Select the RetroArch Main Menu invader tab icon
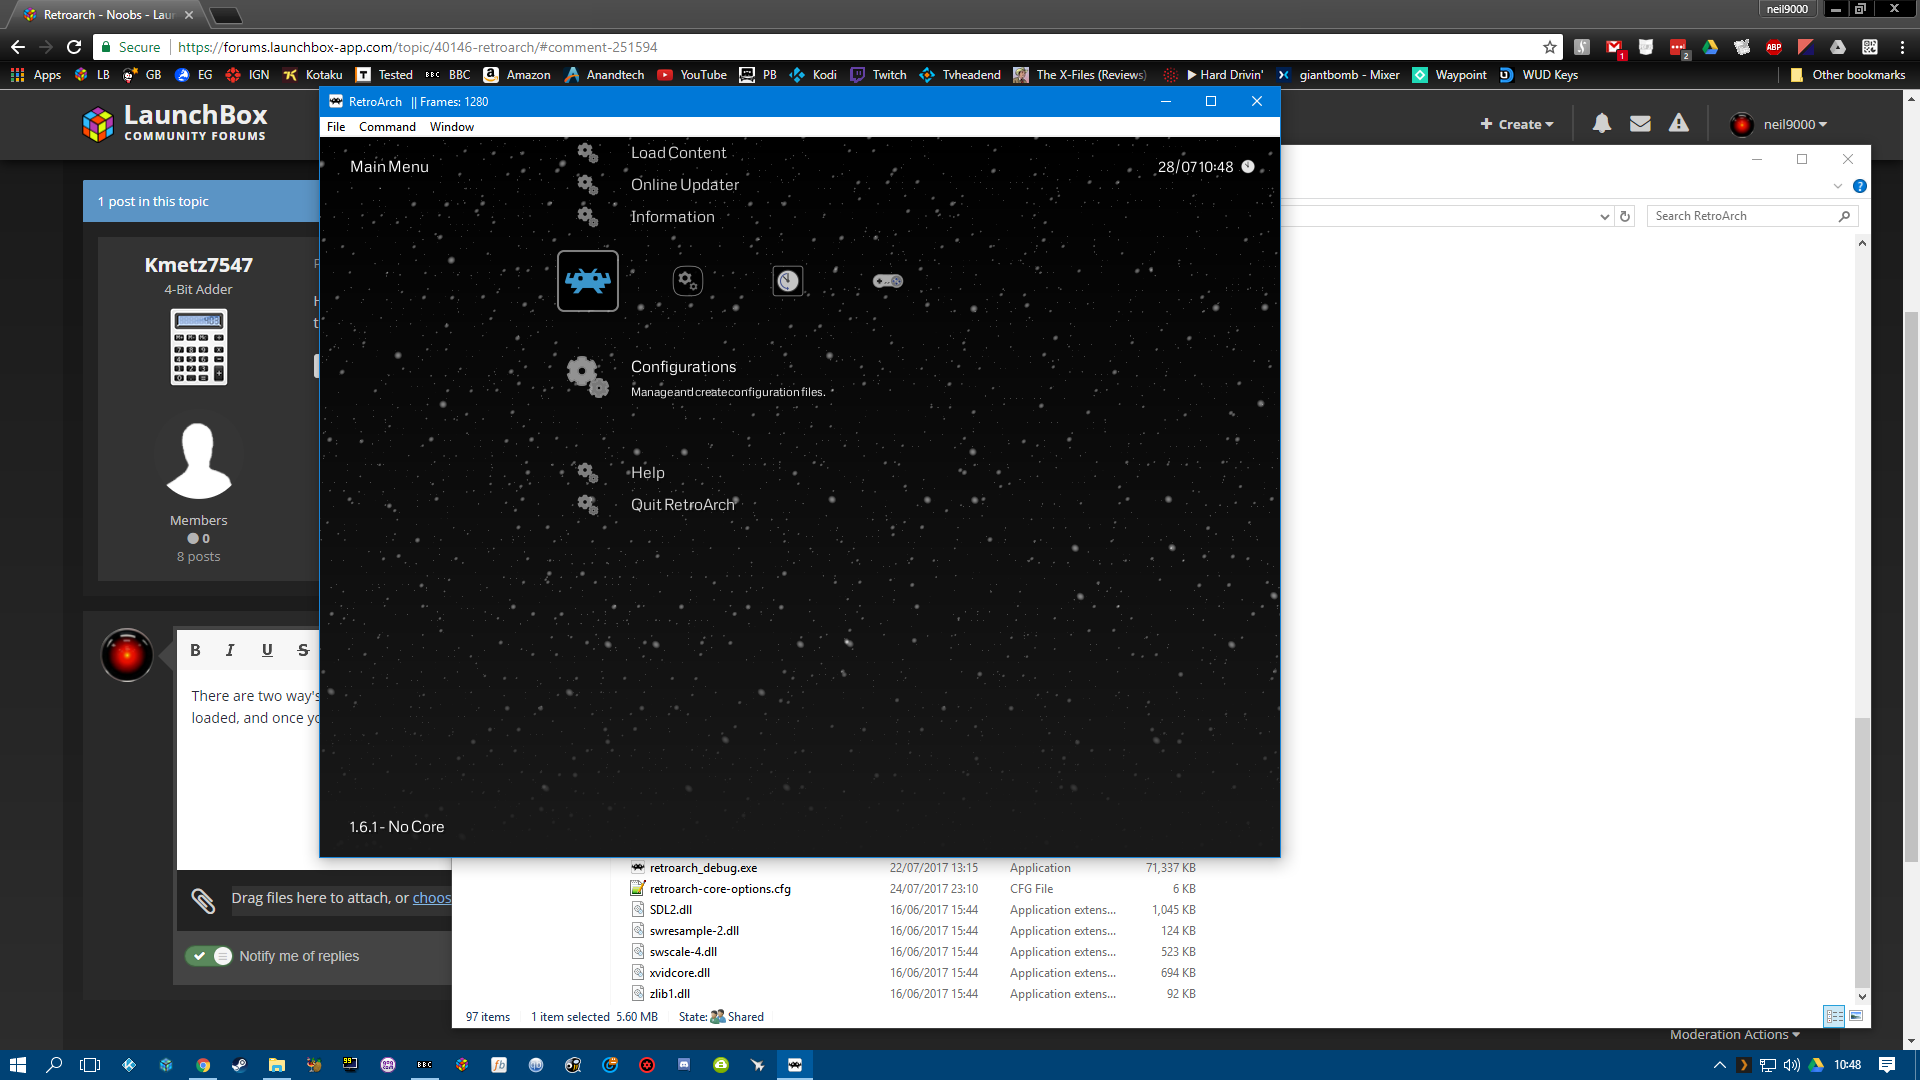The image size is (1920, 1080). [x=588, y=281]
